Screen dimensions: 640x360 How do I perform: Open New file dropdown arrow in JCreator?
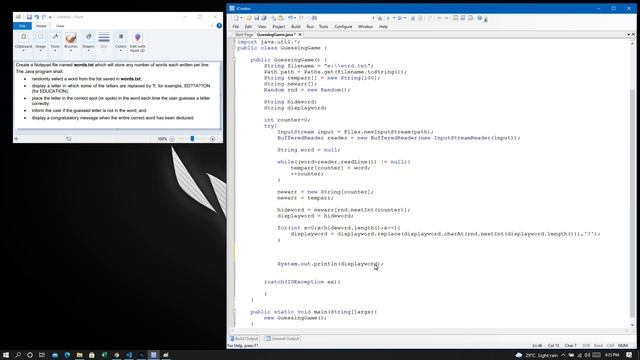[x=241, y=18]
